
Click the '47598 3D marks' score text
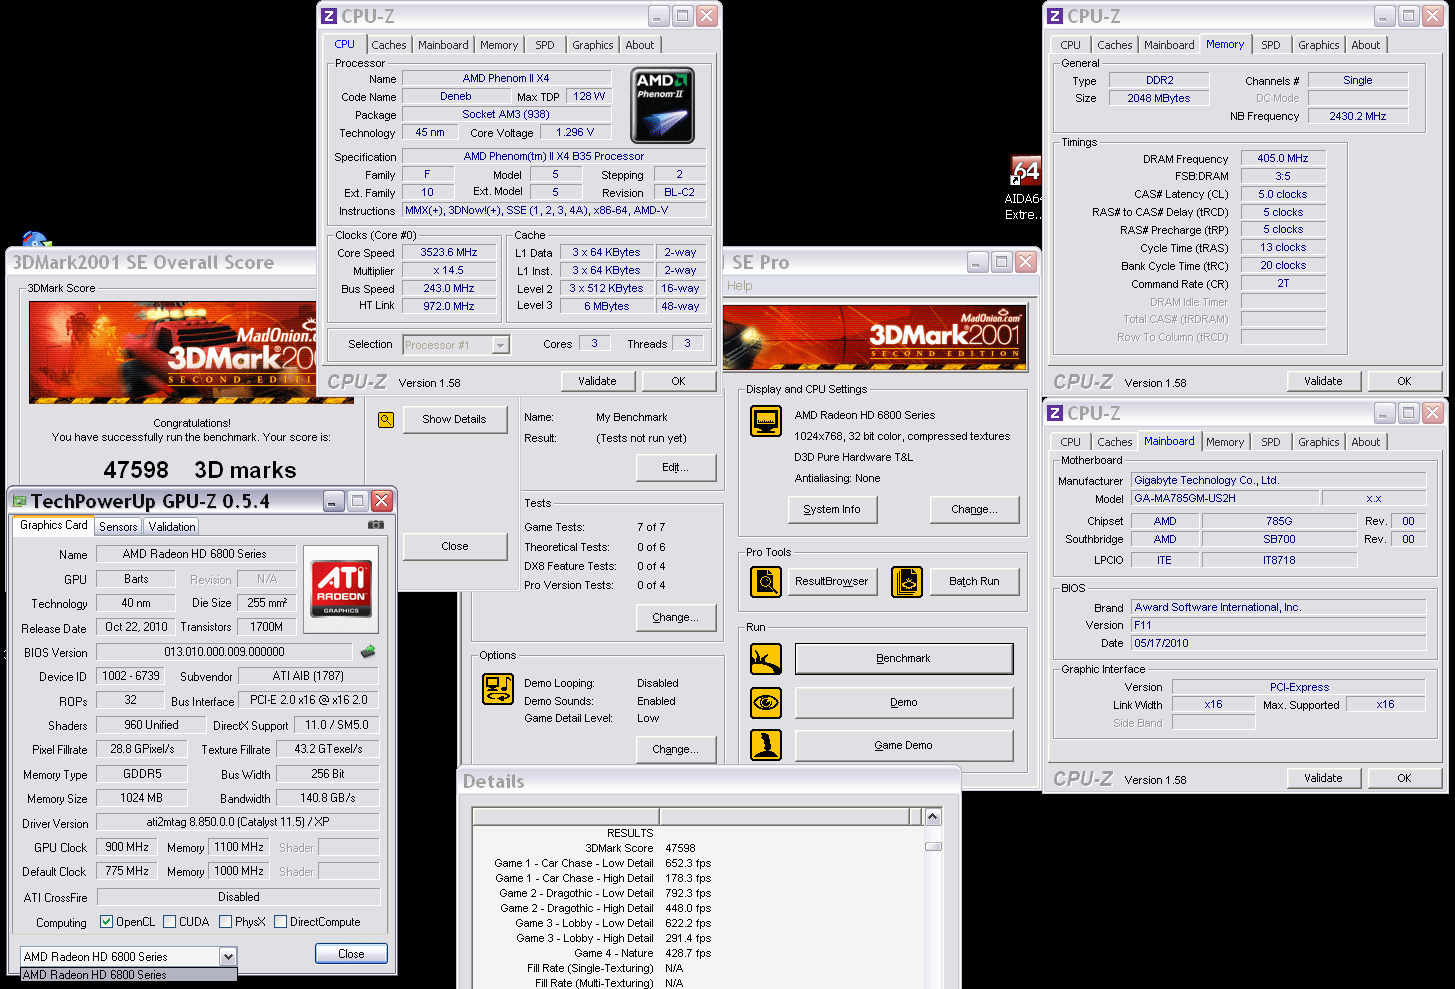pyautogui.click(x=200, y=470)
